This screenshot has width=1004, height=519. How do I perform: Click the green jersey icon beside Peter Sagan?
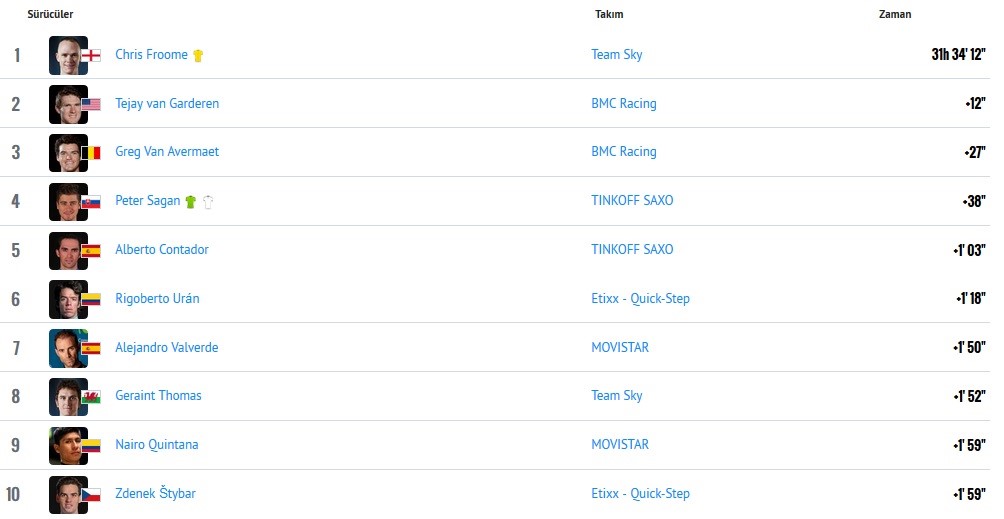[191, 201]
